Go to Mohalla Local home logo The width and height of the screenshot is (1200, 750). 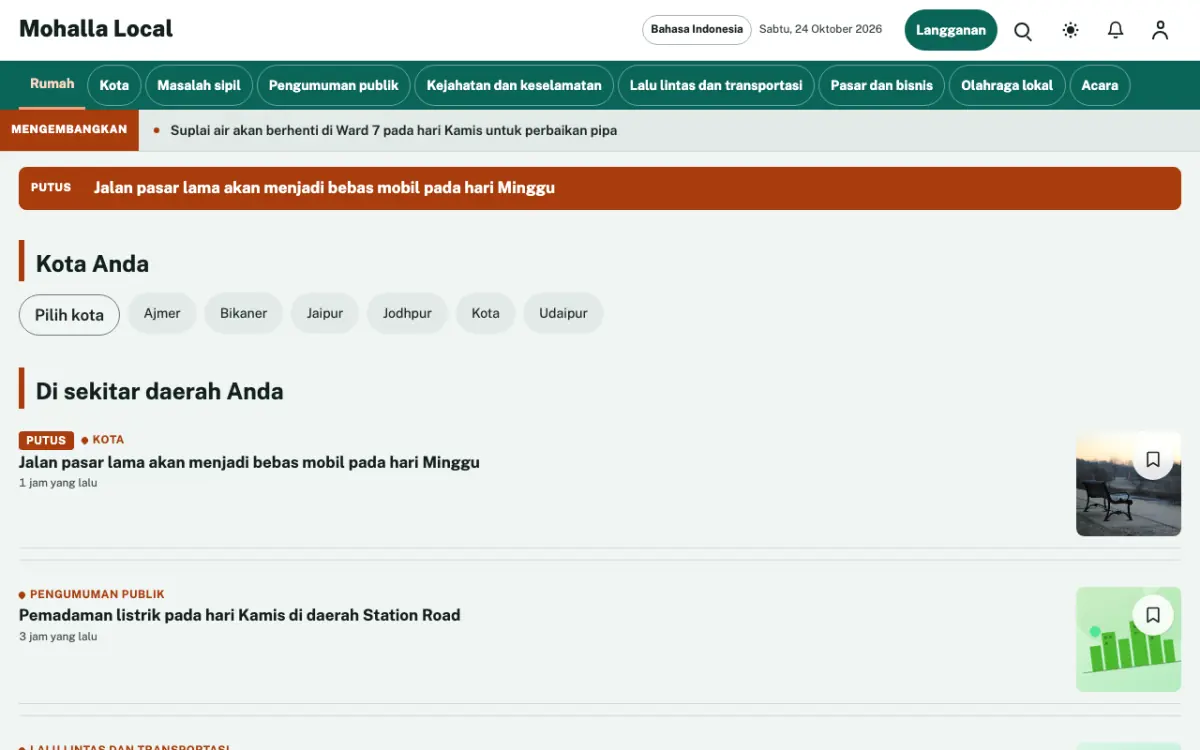coord(96,29)
